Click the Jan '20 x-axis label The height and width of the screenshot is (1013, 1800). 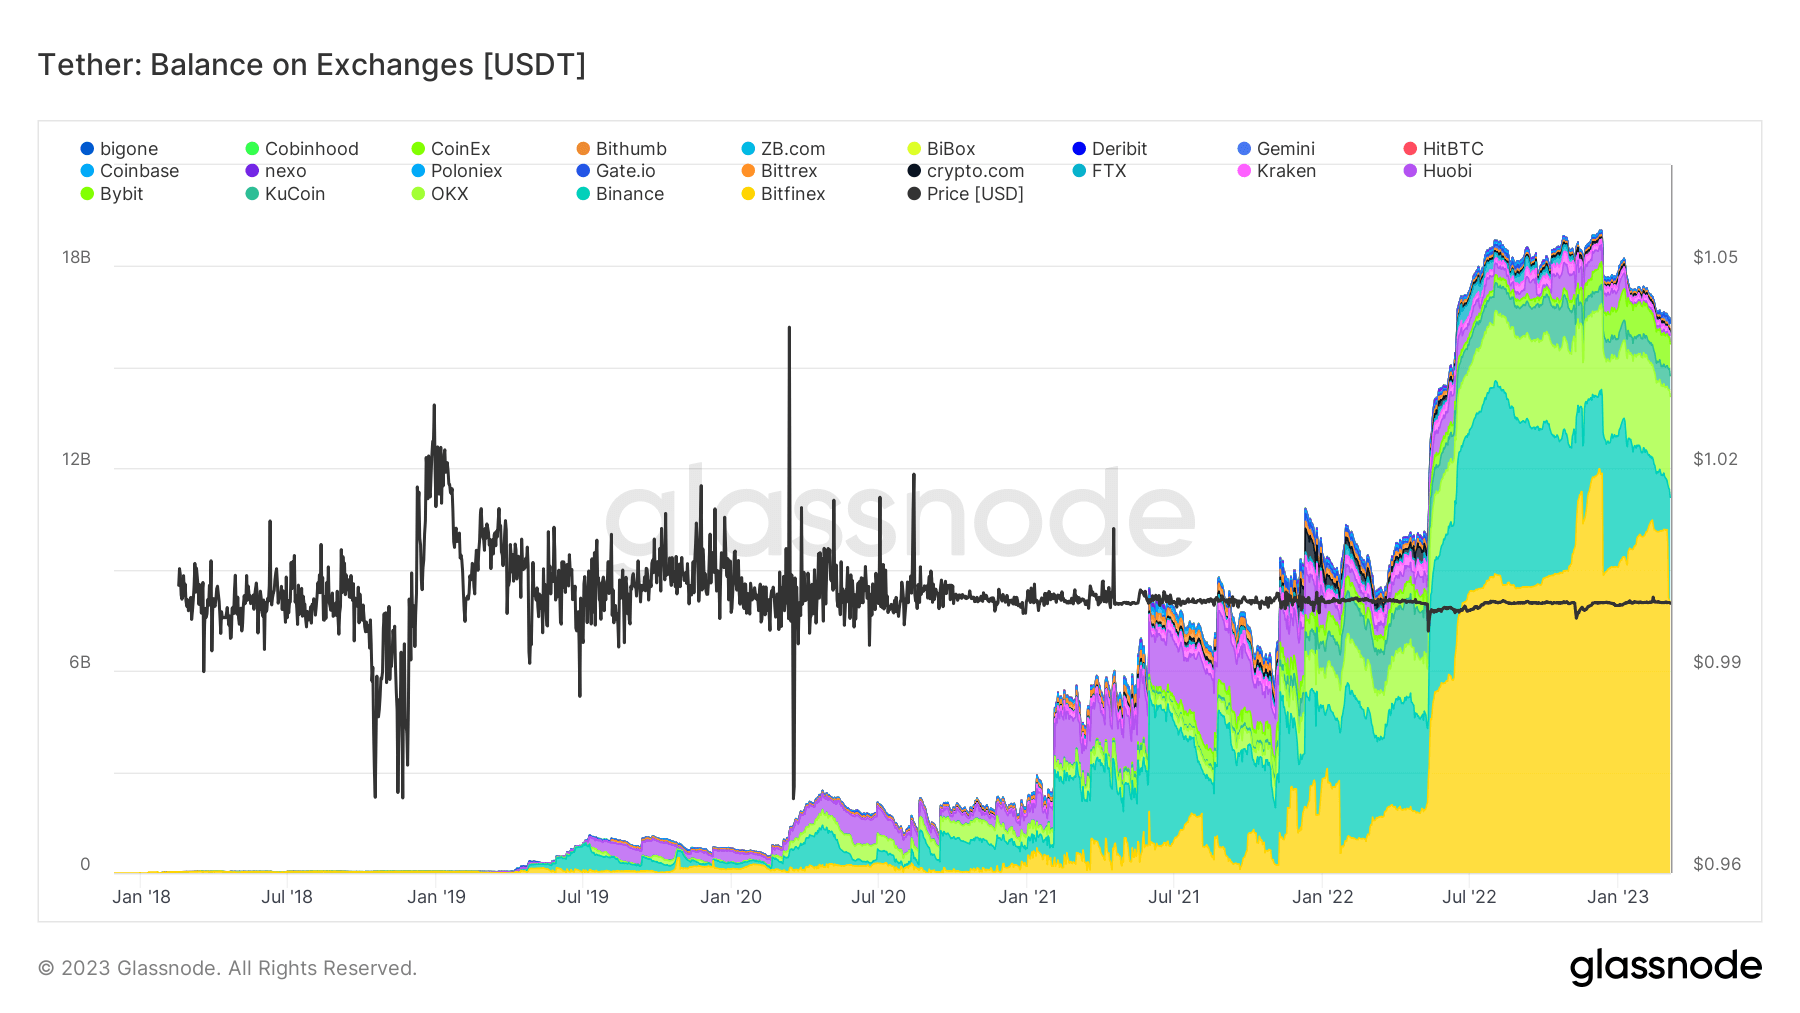[731, 897]
